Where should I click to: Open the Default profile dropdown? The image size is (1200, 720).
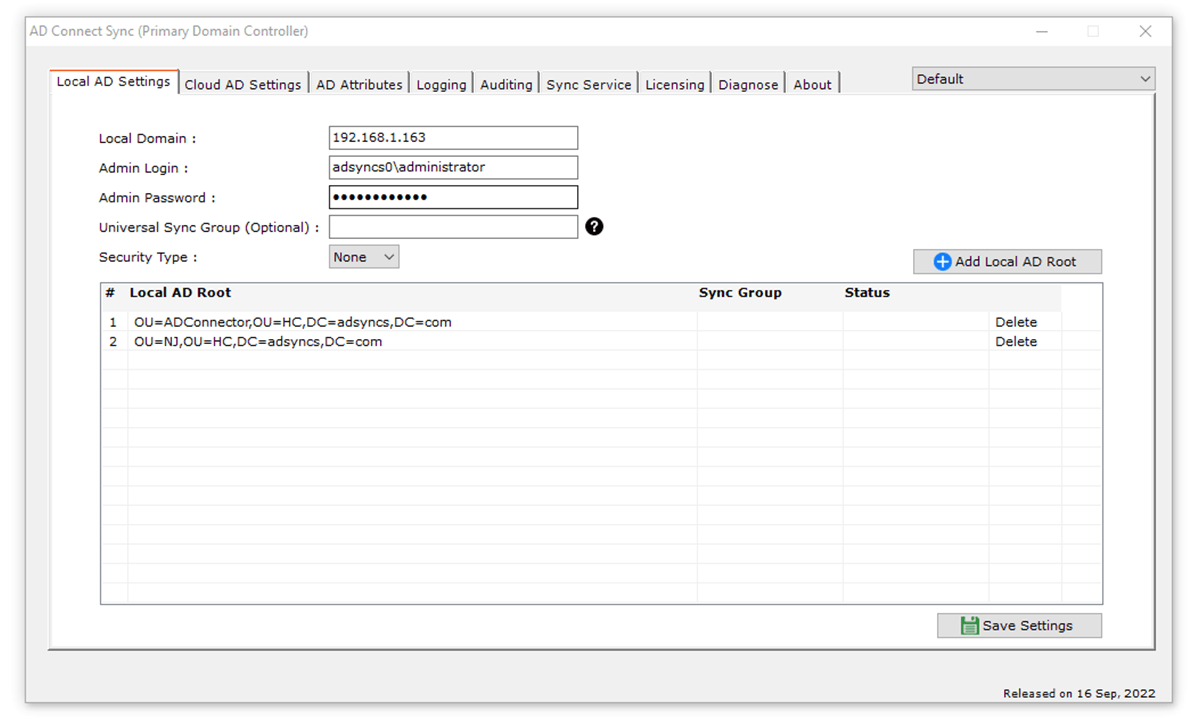coord(1033,79)
